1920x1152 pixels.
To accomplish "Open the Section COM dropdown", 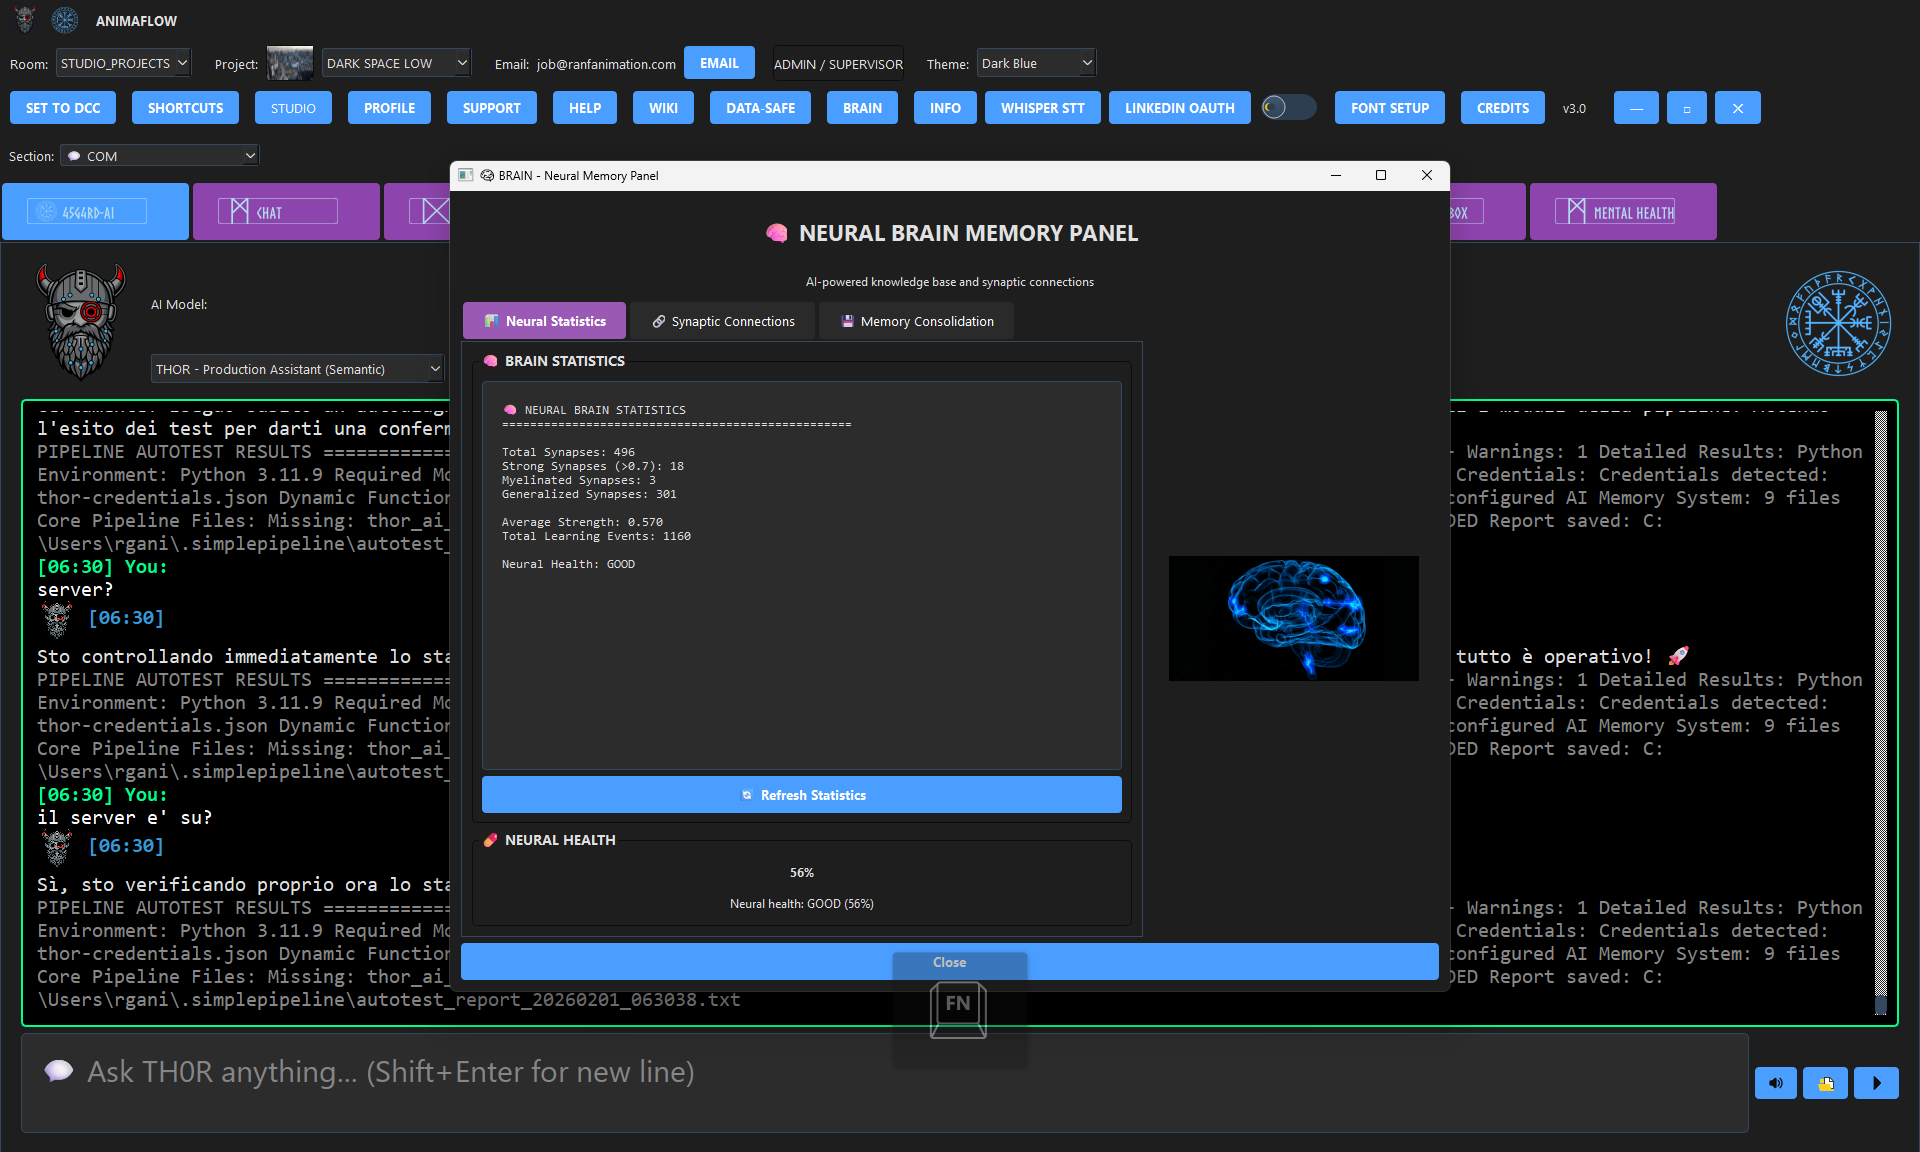I will tap(160, 156).
